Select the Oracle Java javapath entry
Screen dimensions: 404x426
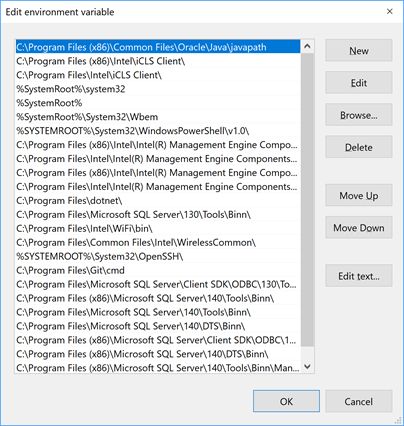tap(158, 47)
